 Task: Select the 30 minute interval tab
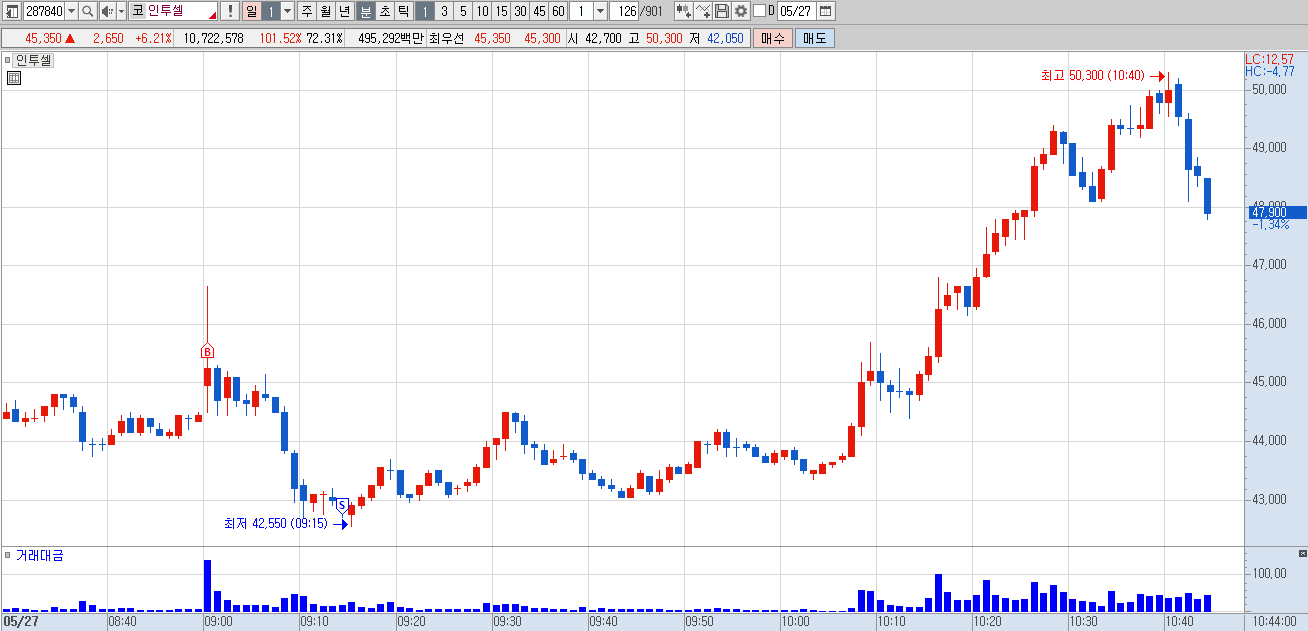[x=520, y=11]
